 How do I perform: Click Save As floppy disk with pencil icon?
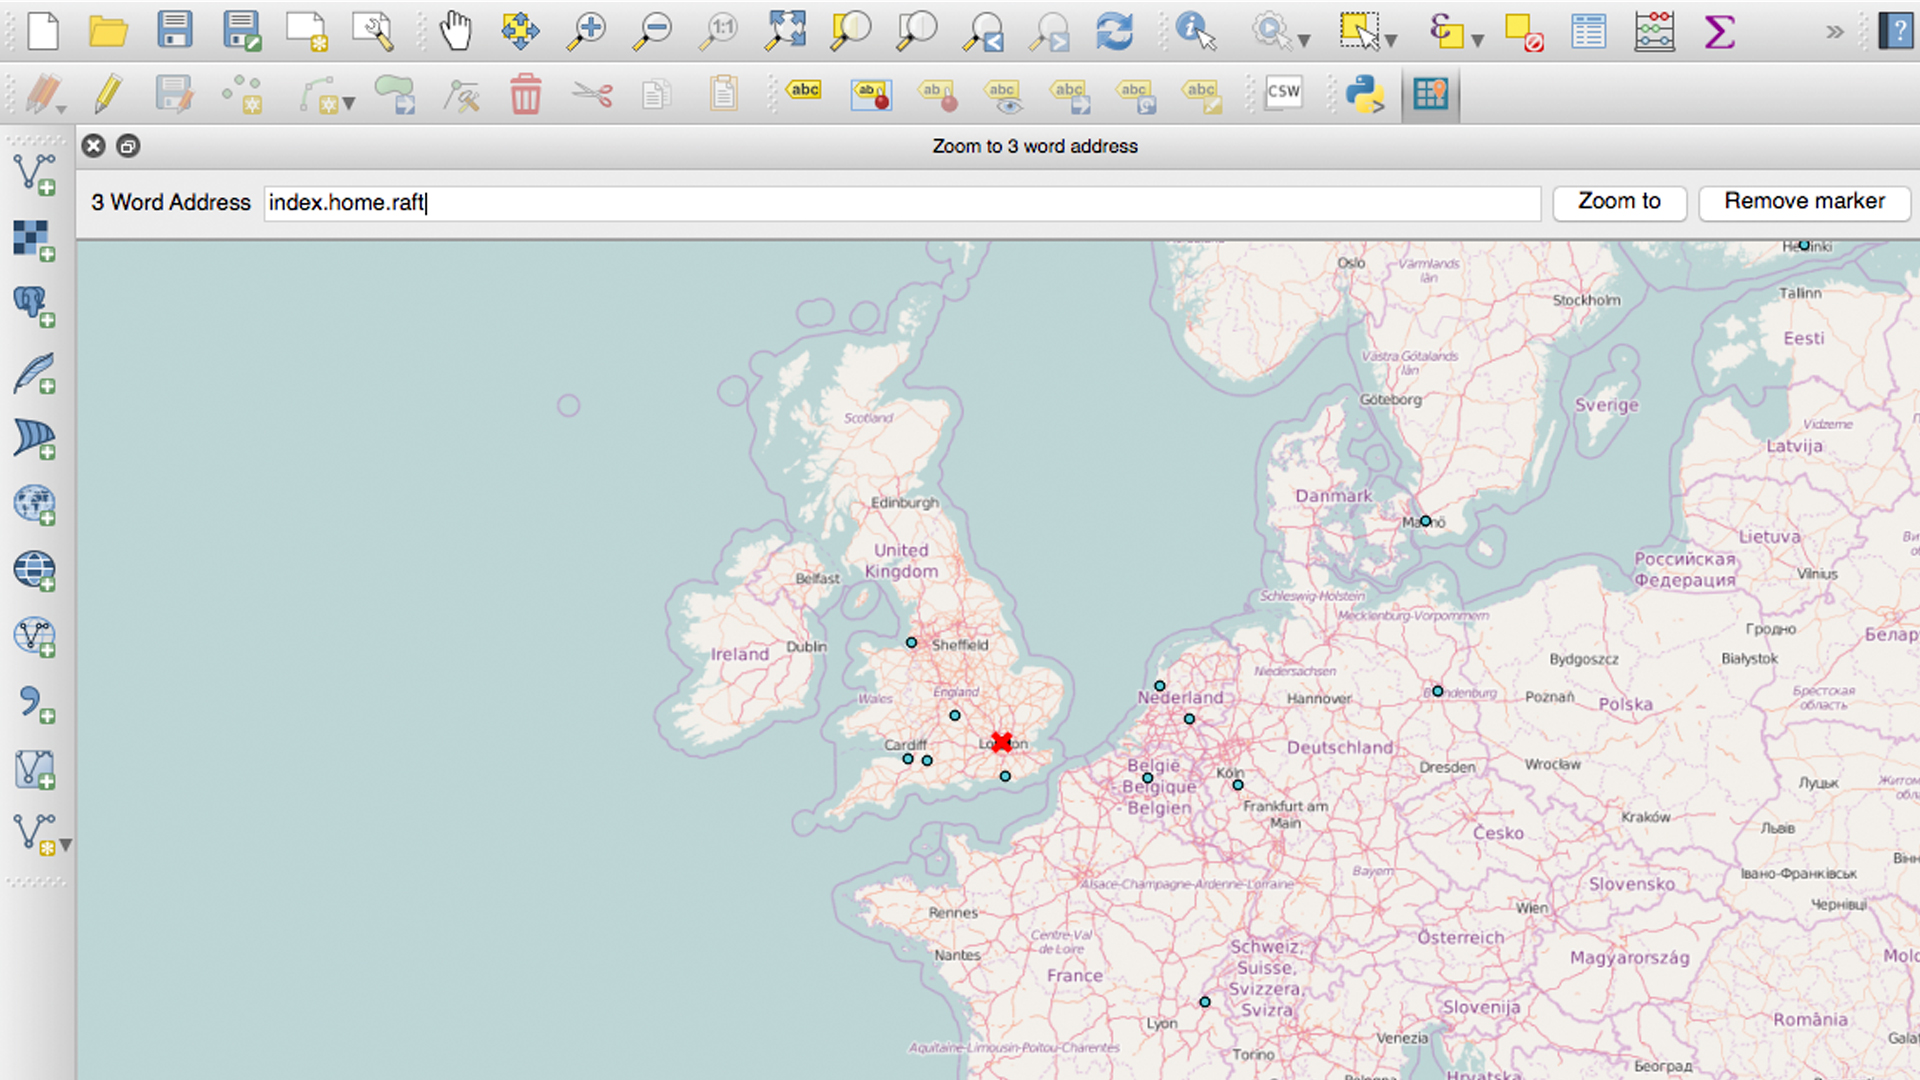242,31
